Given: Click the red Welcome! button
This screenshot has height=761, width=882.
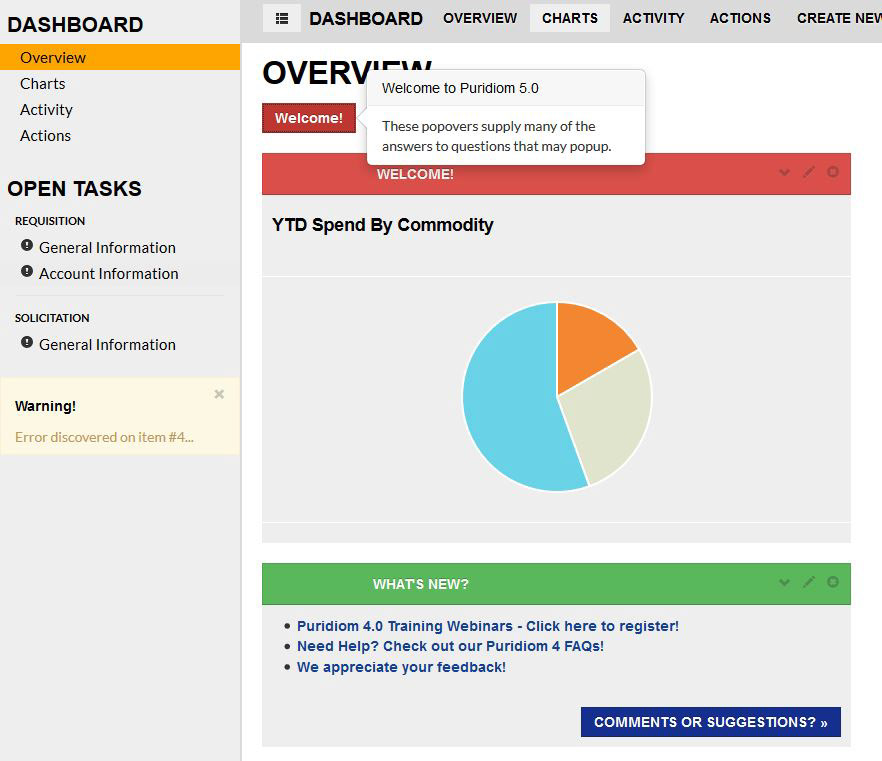Looking at the screenshot, I should (x=309, y=118).
